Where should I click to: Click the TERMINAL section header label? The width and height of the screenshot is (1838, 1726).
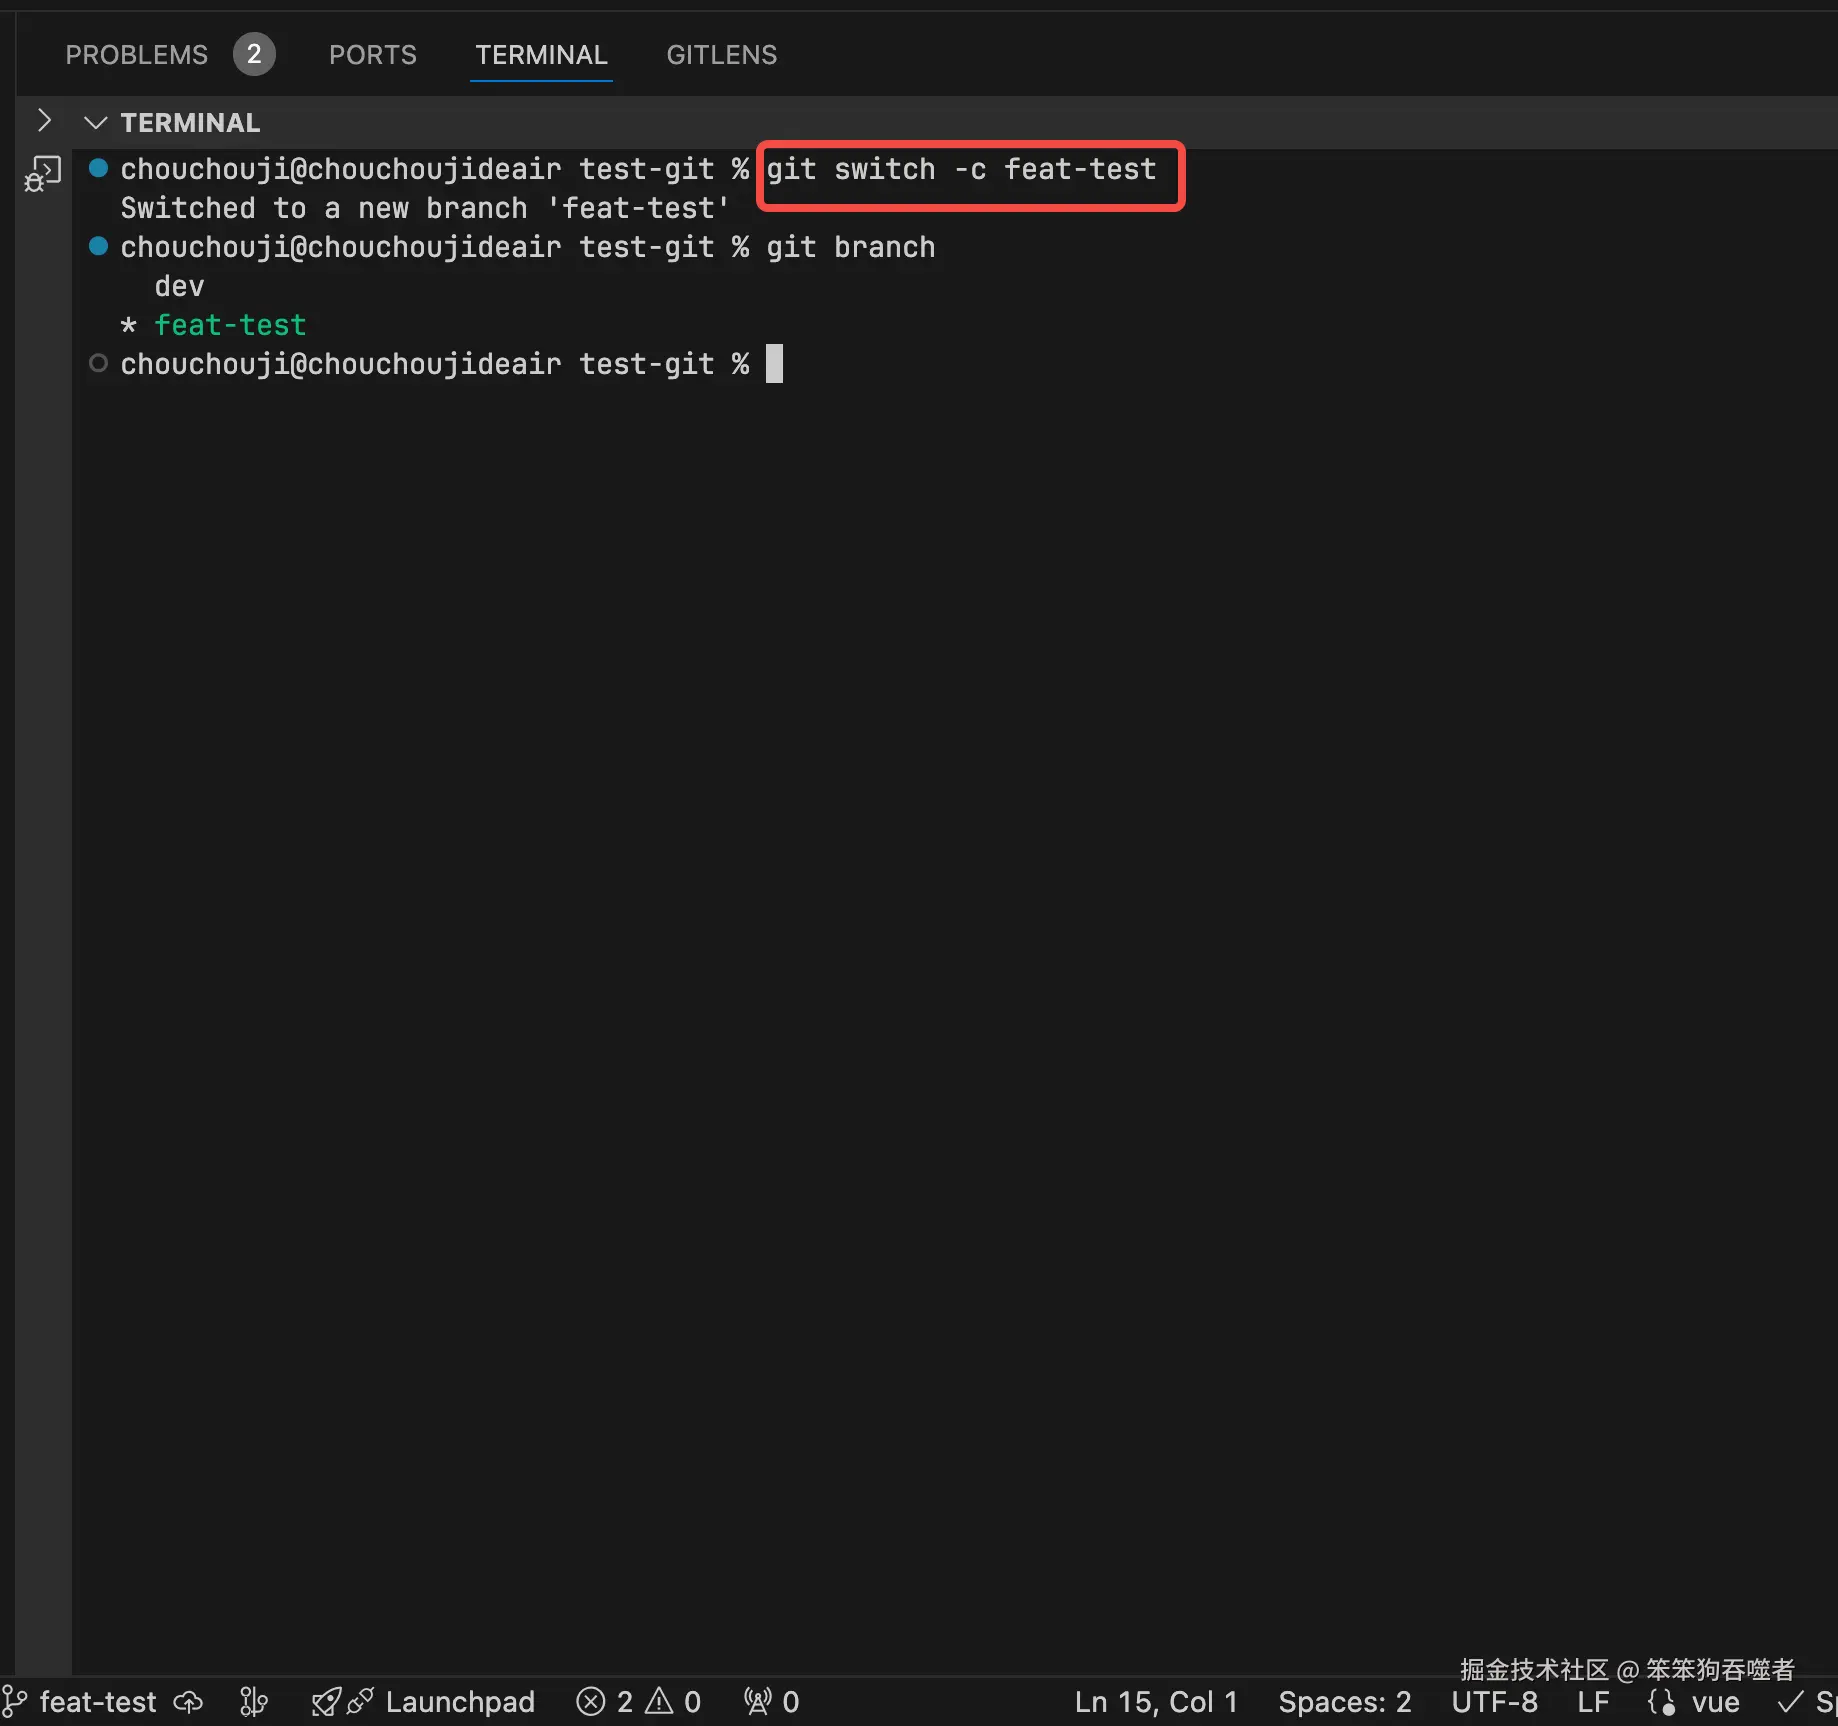click(x=190, y=123)
